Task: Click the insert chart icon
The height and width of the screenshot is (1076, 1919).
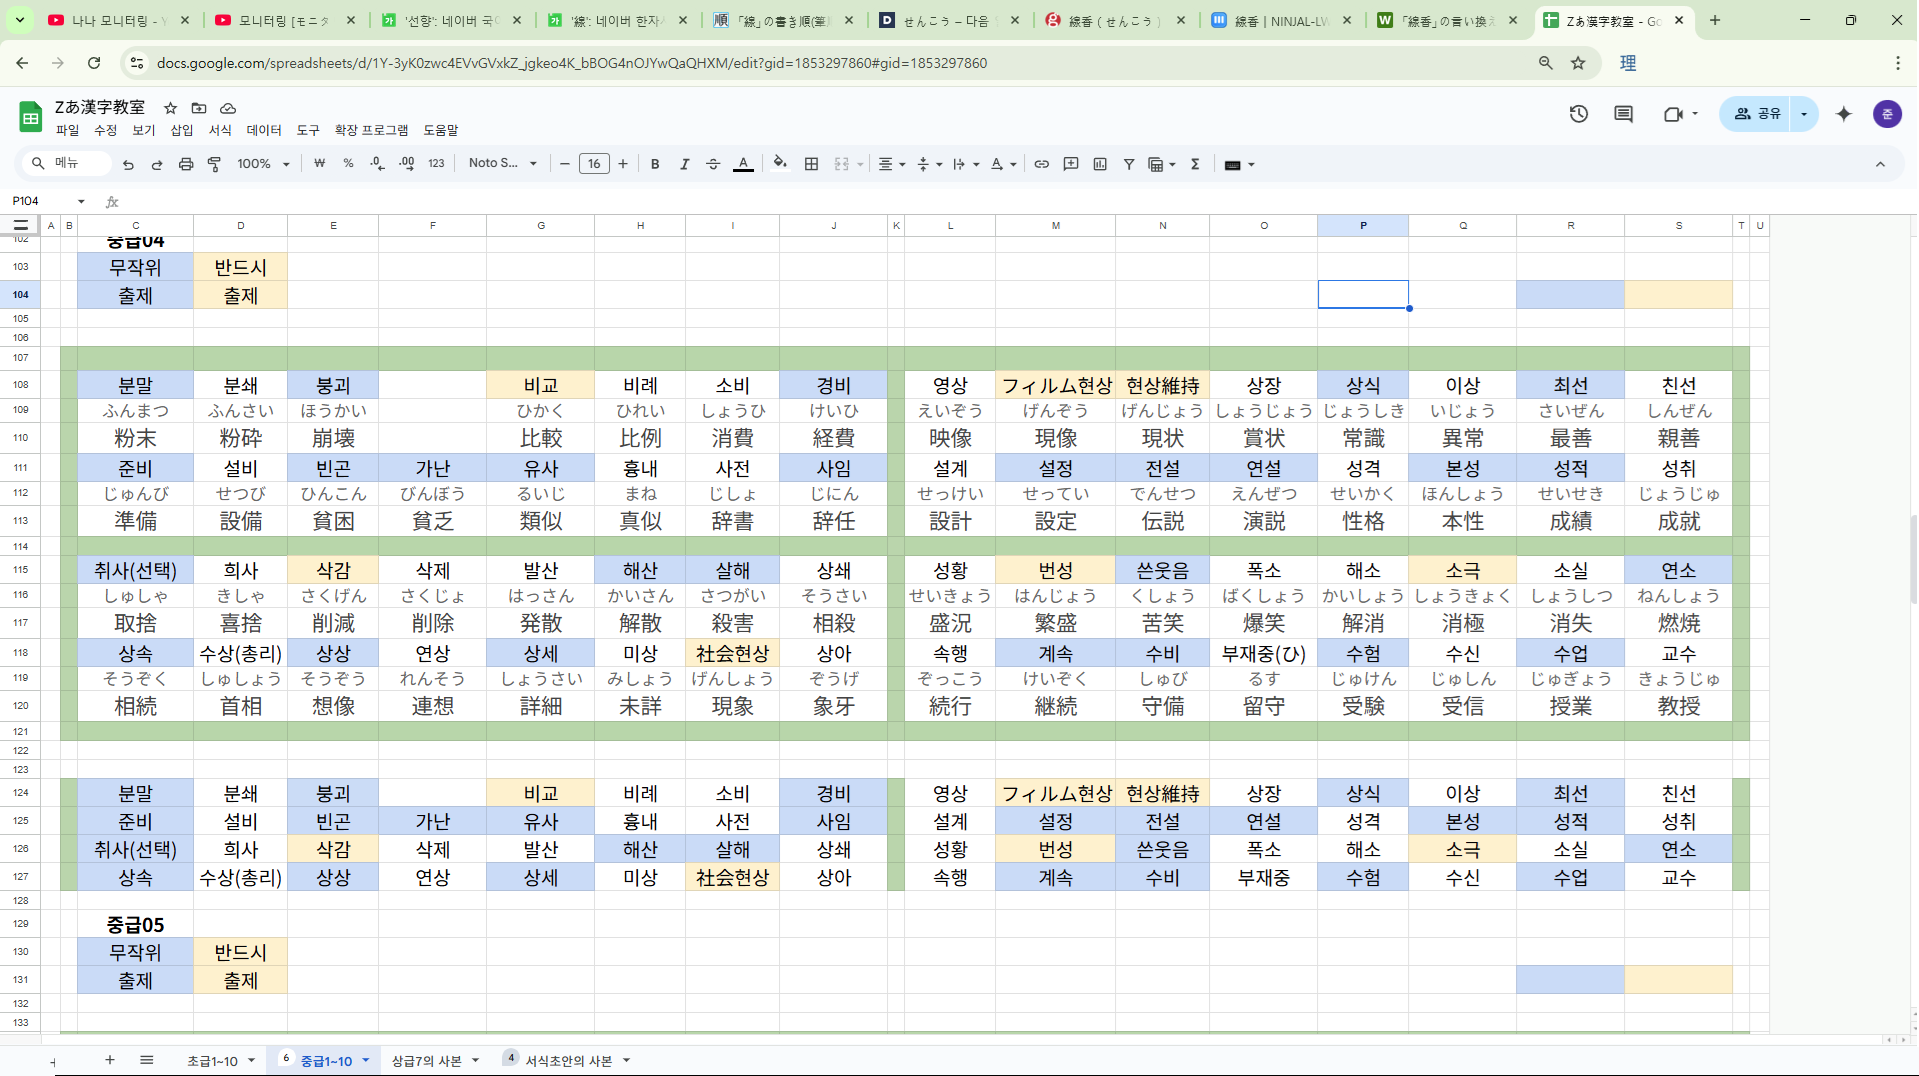Action: (1100, 164)
